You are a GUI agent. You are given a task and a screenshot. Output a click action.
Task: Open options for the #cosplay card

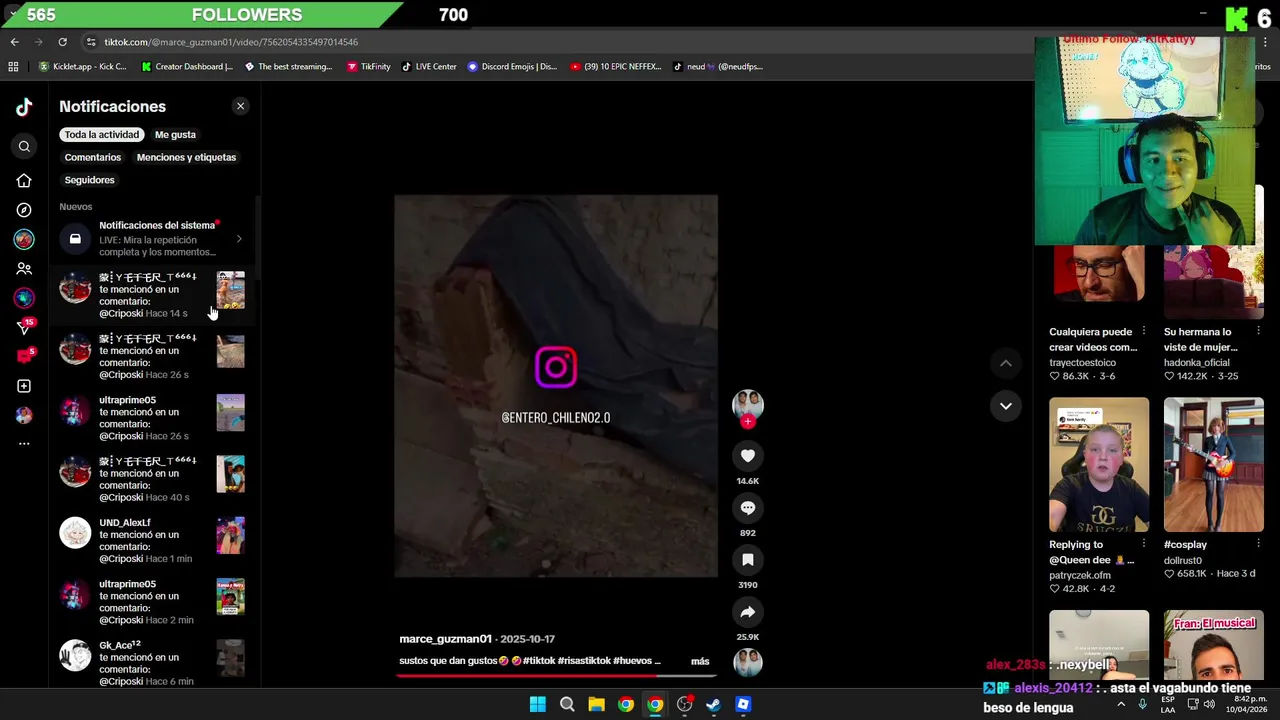point(1258,544)
